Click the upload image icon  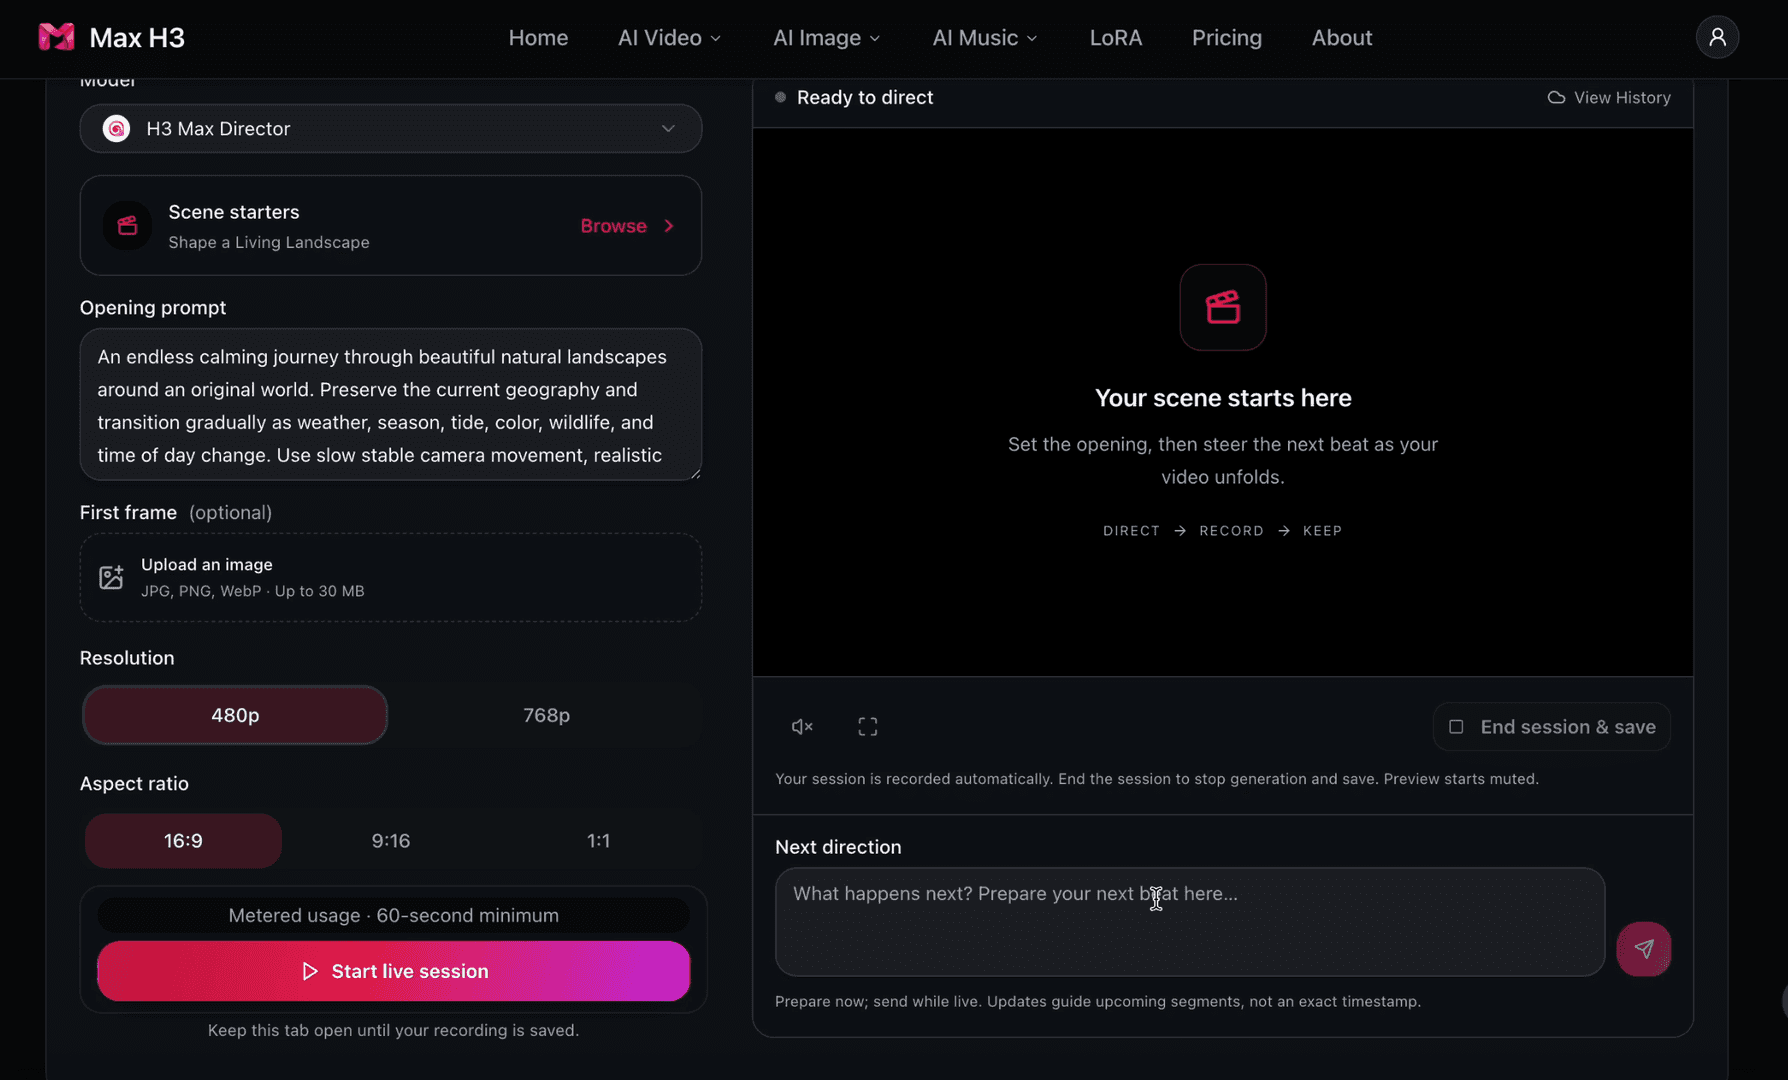(111, 577)
